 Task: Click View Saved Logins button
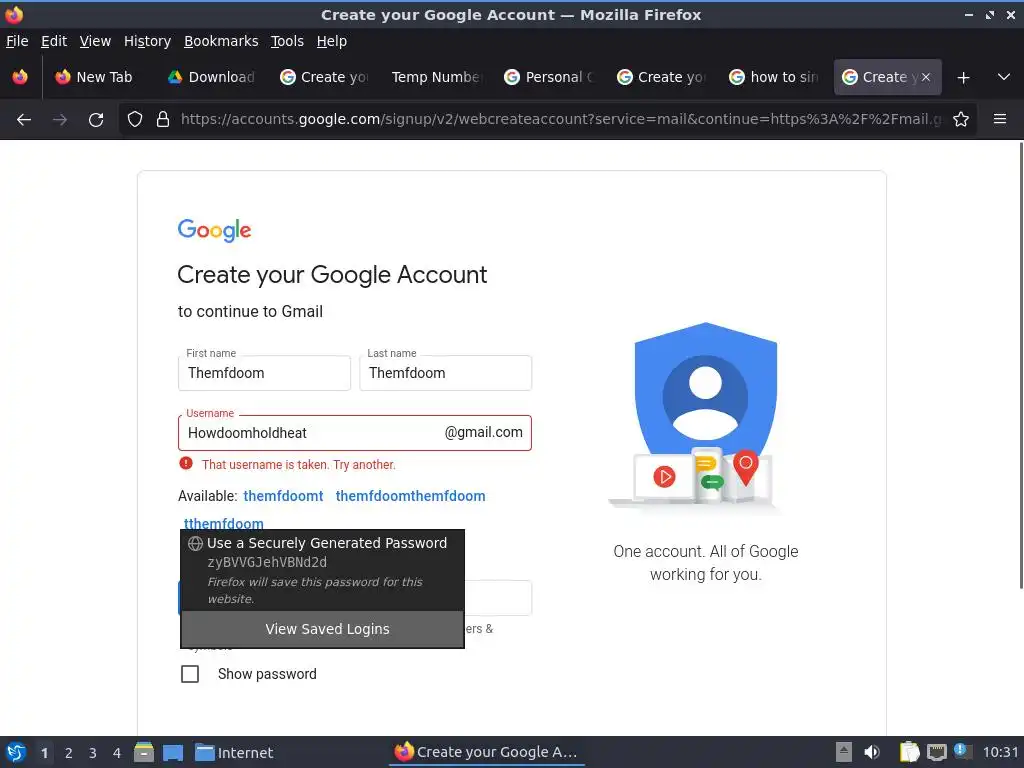pos(323,629)
